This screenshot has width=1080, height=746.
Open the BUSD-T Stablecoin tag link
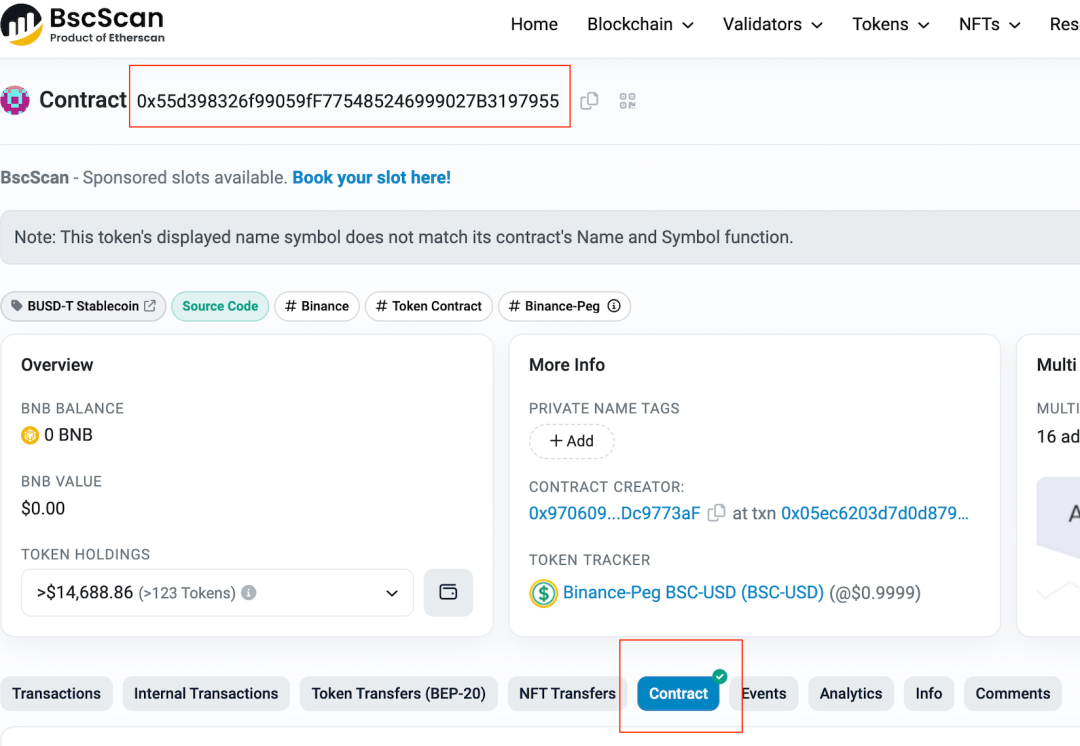point(84,306)
